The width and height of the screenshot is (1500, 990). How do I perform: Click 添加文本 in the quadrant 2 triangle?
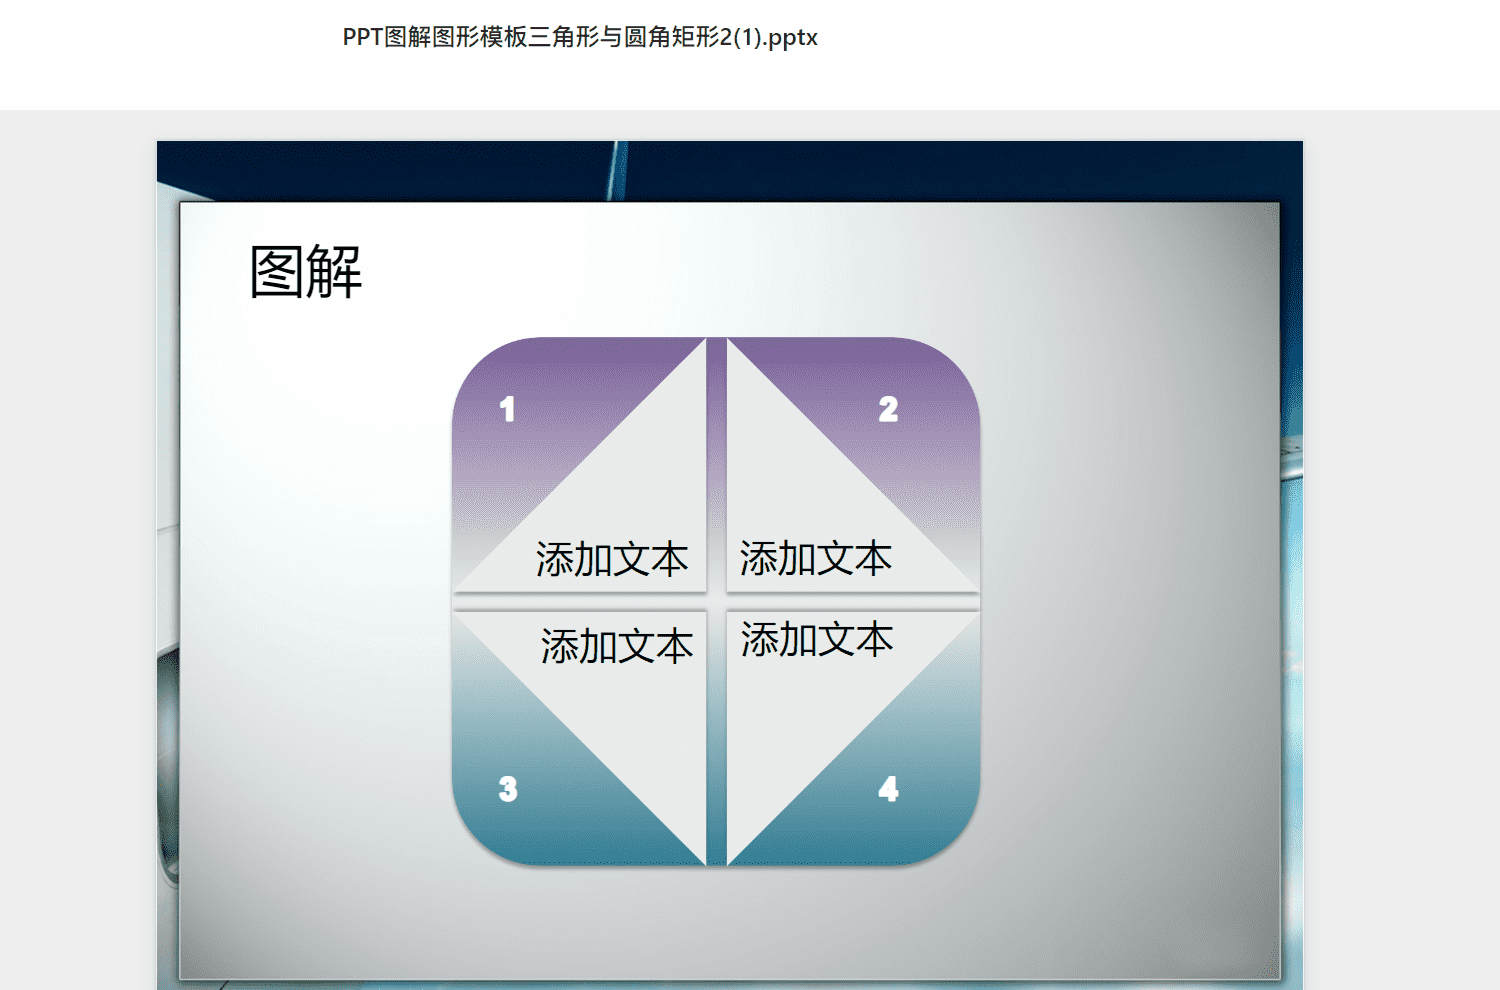point(816,558)
